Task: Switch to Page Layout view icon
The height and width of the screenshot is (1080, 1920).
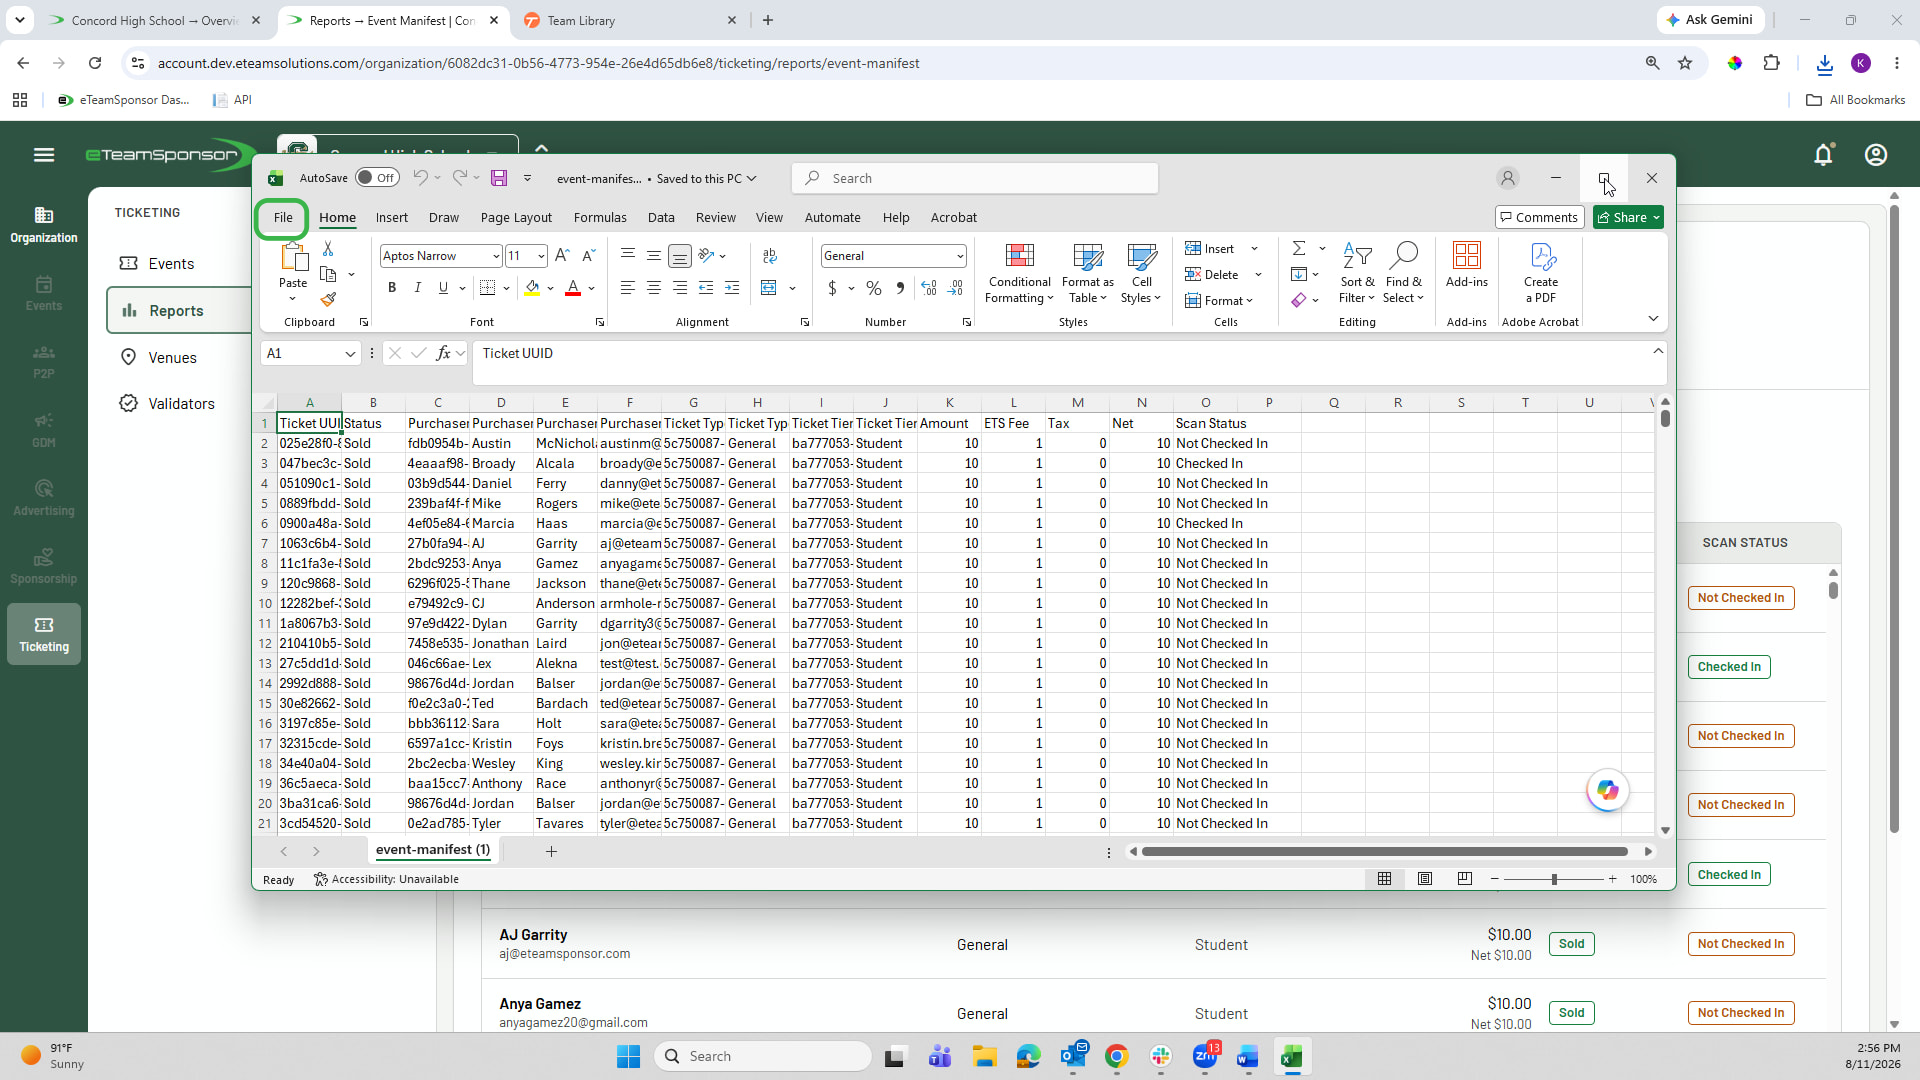Action: coord(1425,879)
